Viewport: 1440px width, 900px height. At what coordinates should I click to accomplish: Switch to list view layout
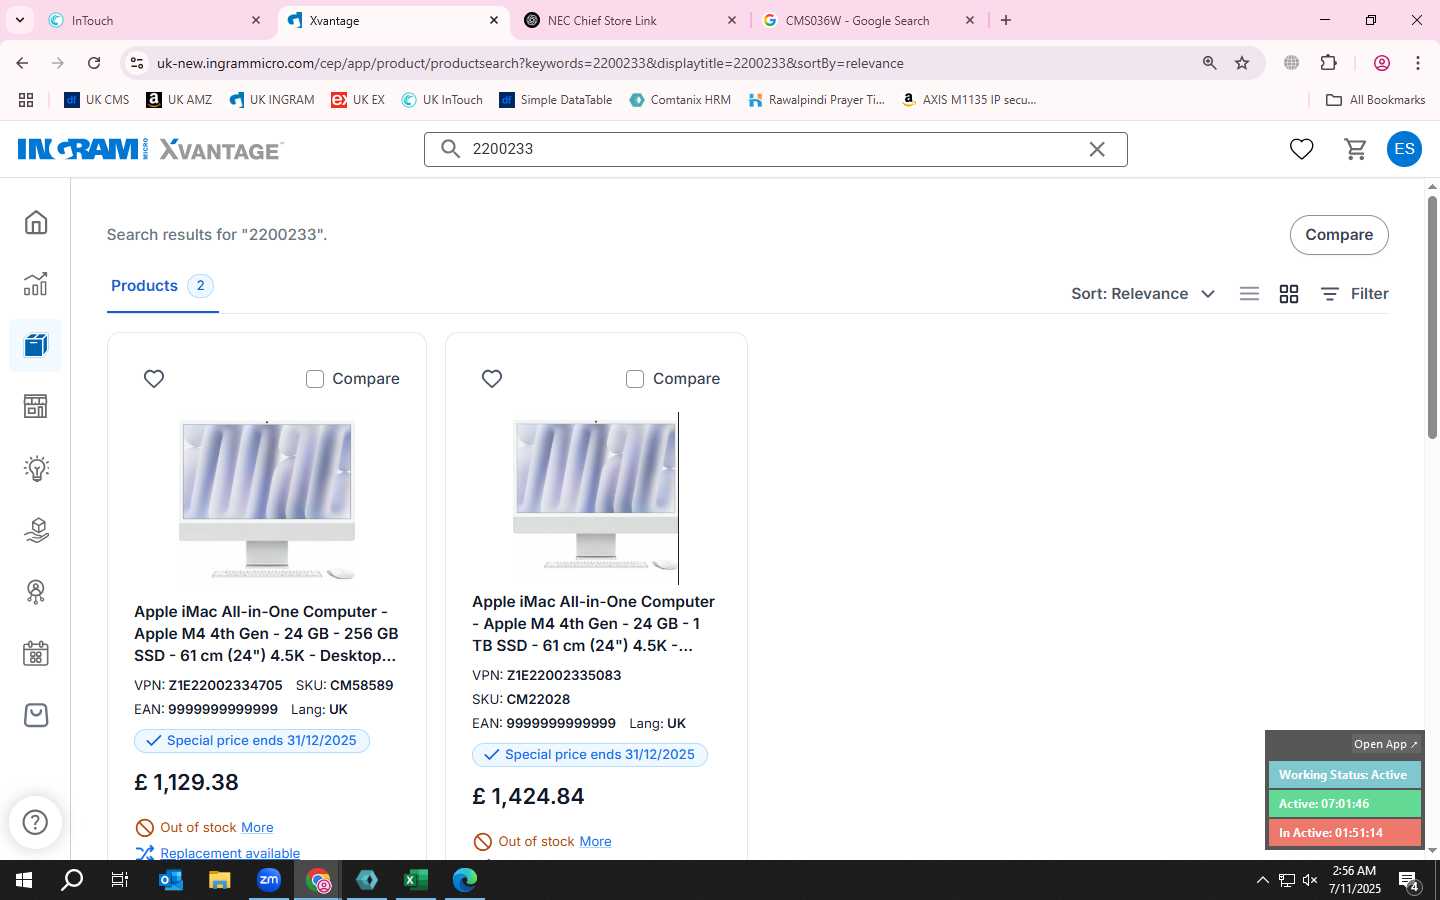pyautogui.click(x=1249, y=294)
